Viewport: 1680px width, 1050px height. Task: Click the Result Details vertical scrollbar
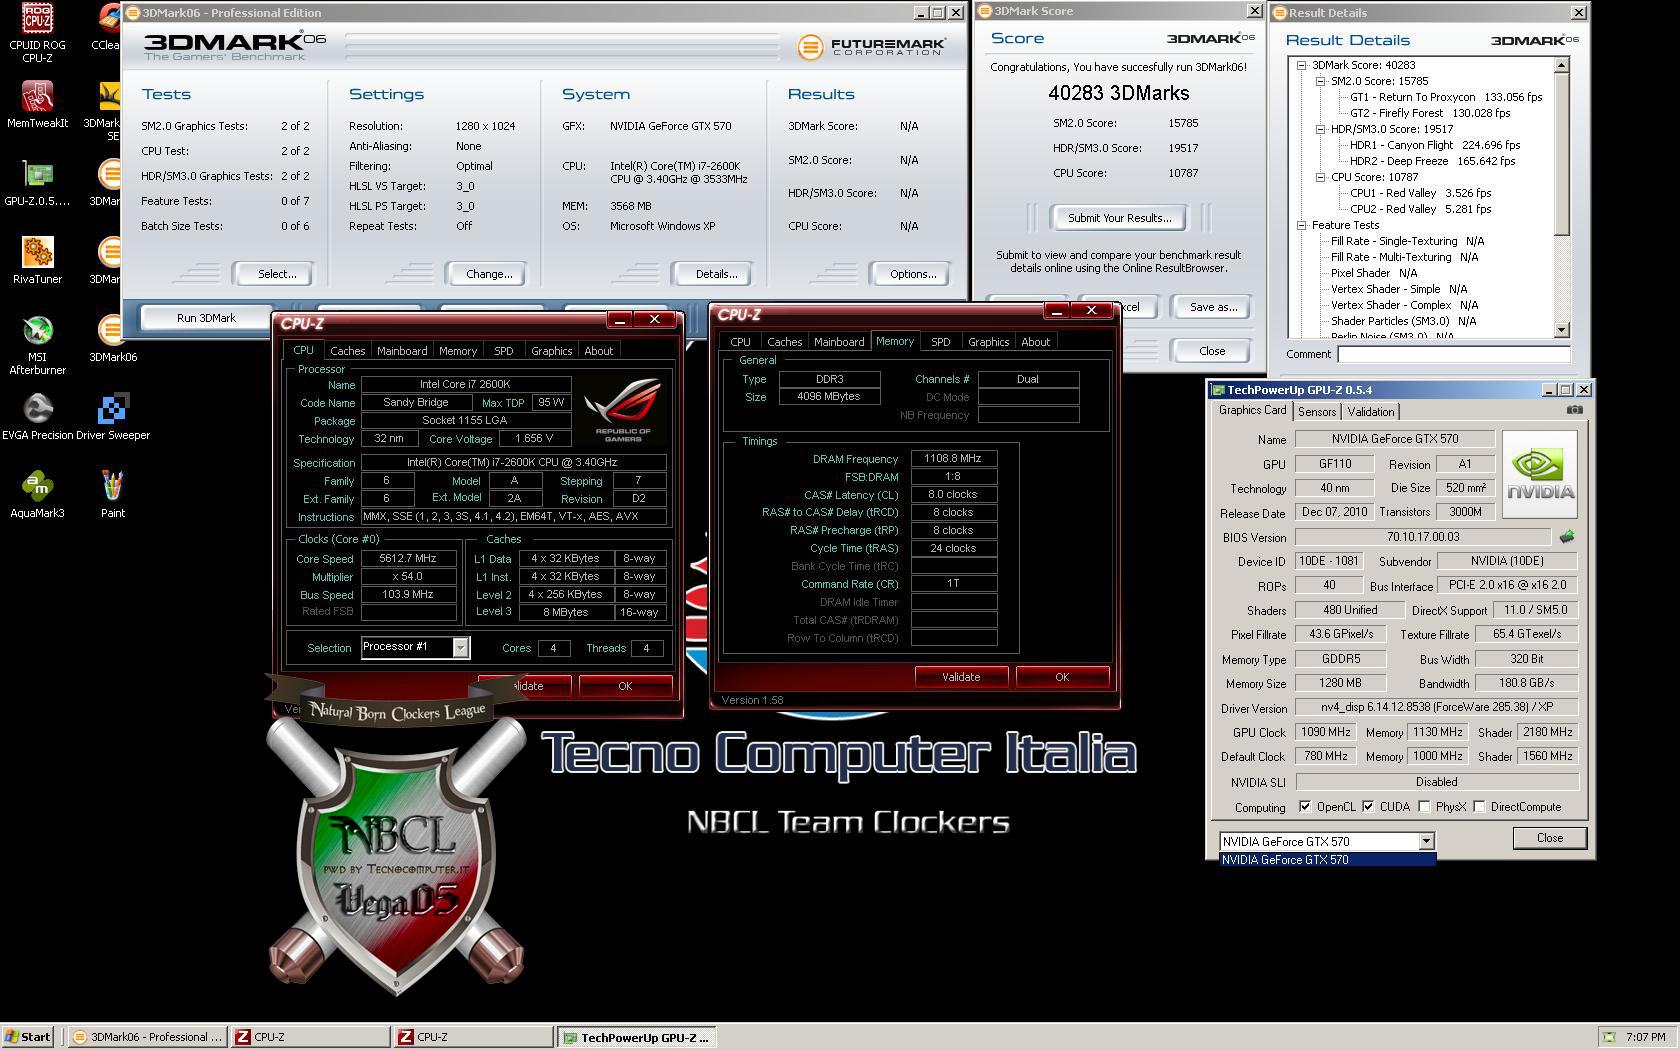(1562, 198)
